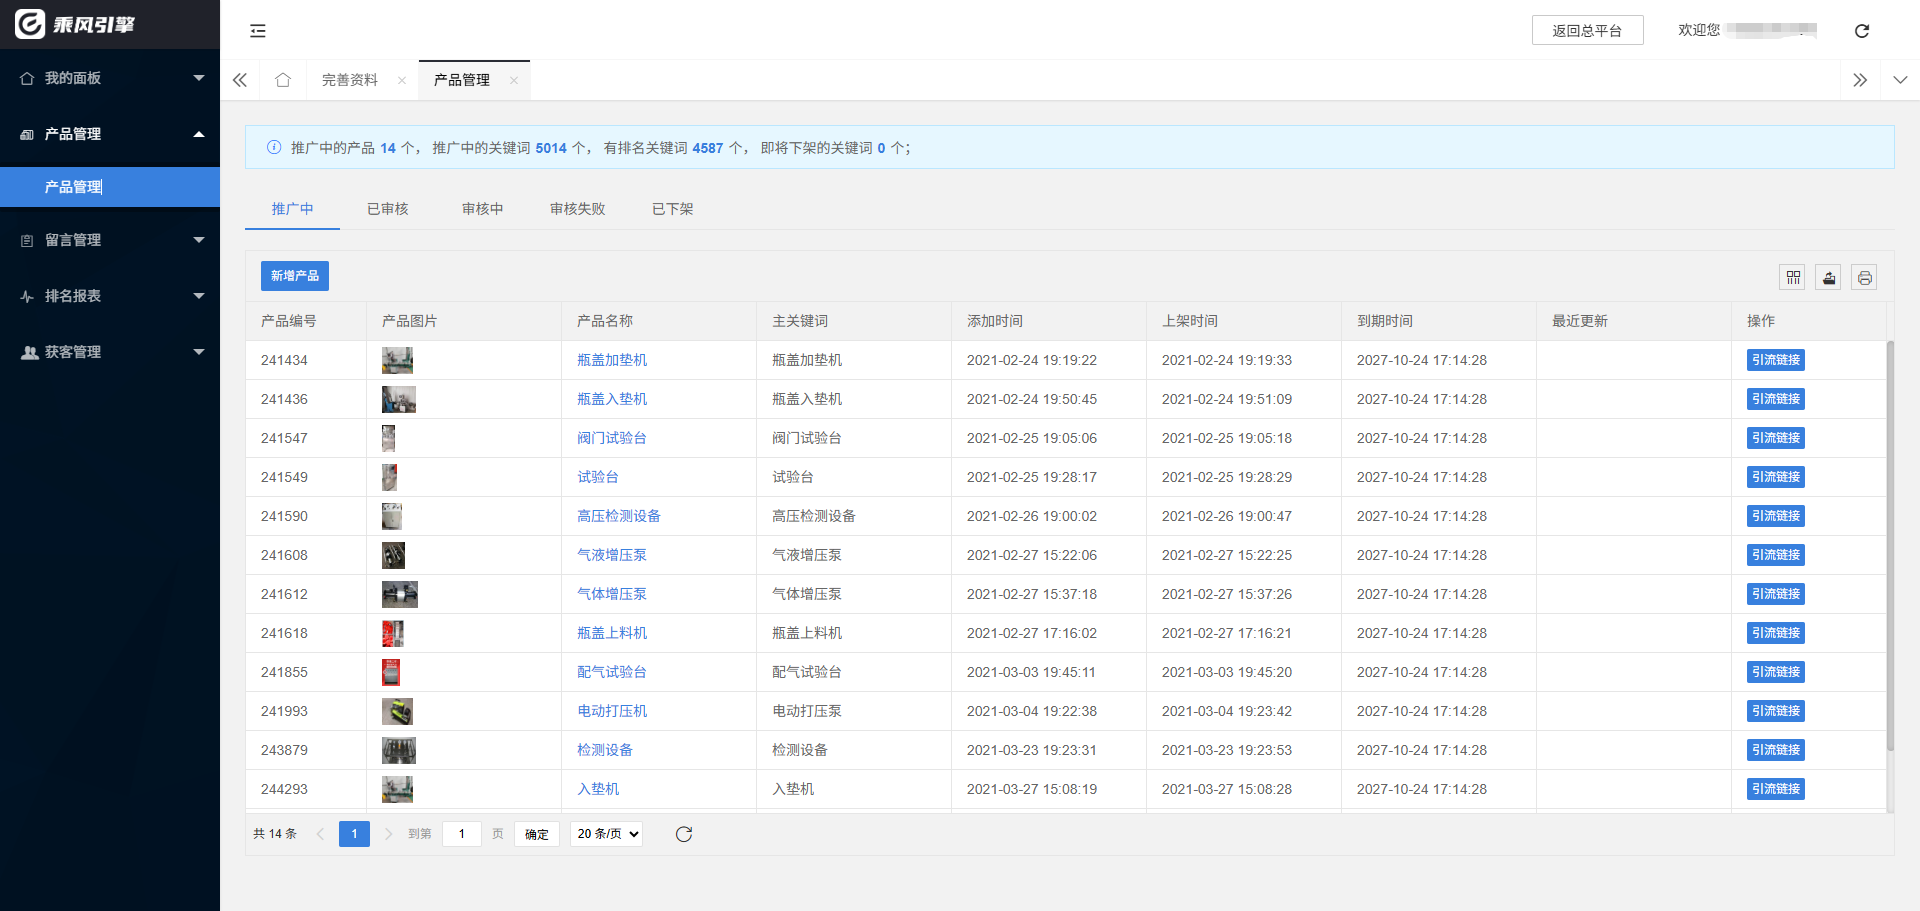Click the refresh icon in top header
The width and height of the screenshot is (1920, 911).
[x=1861, y=31]
